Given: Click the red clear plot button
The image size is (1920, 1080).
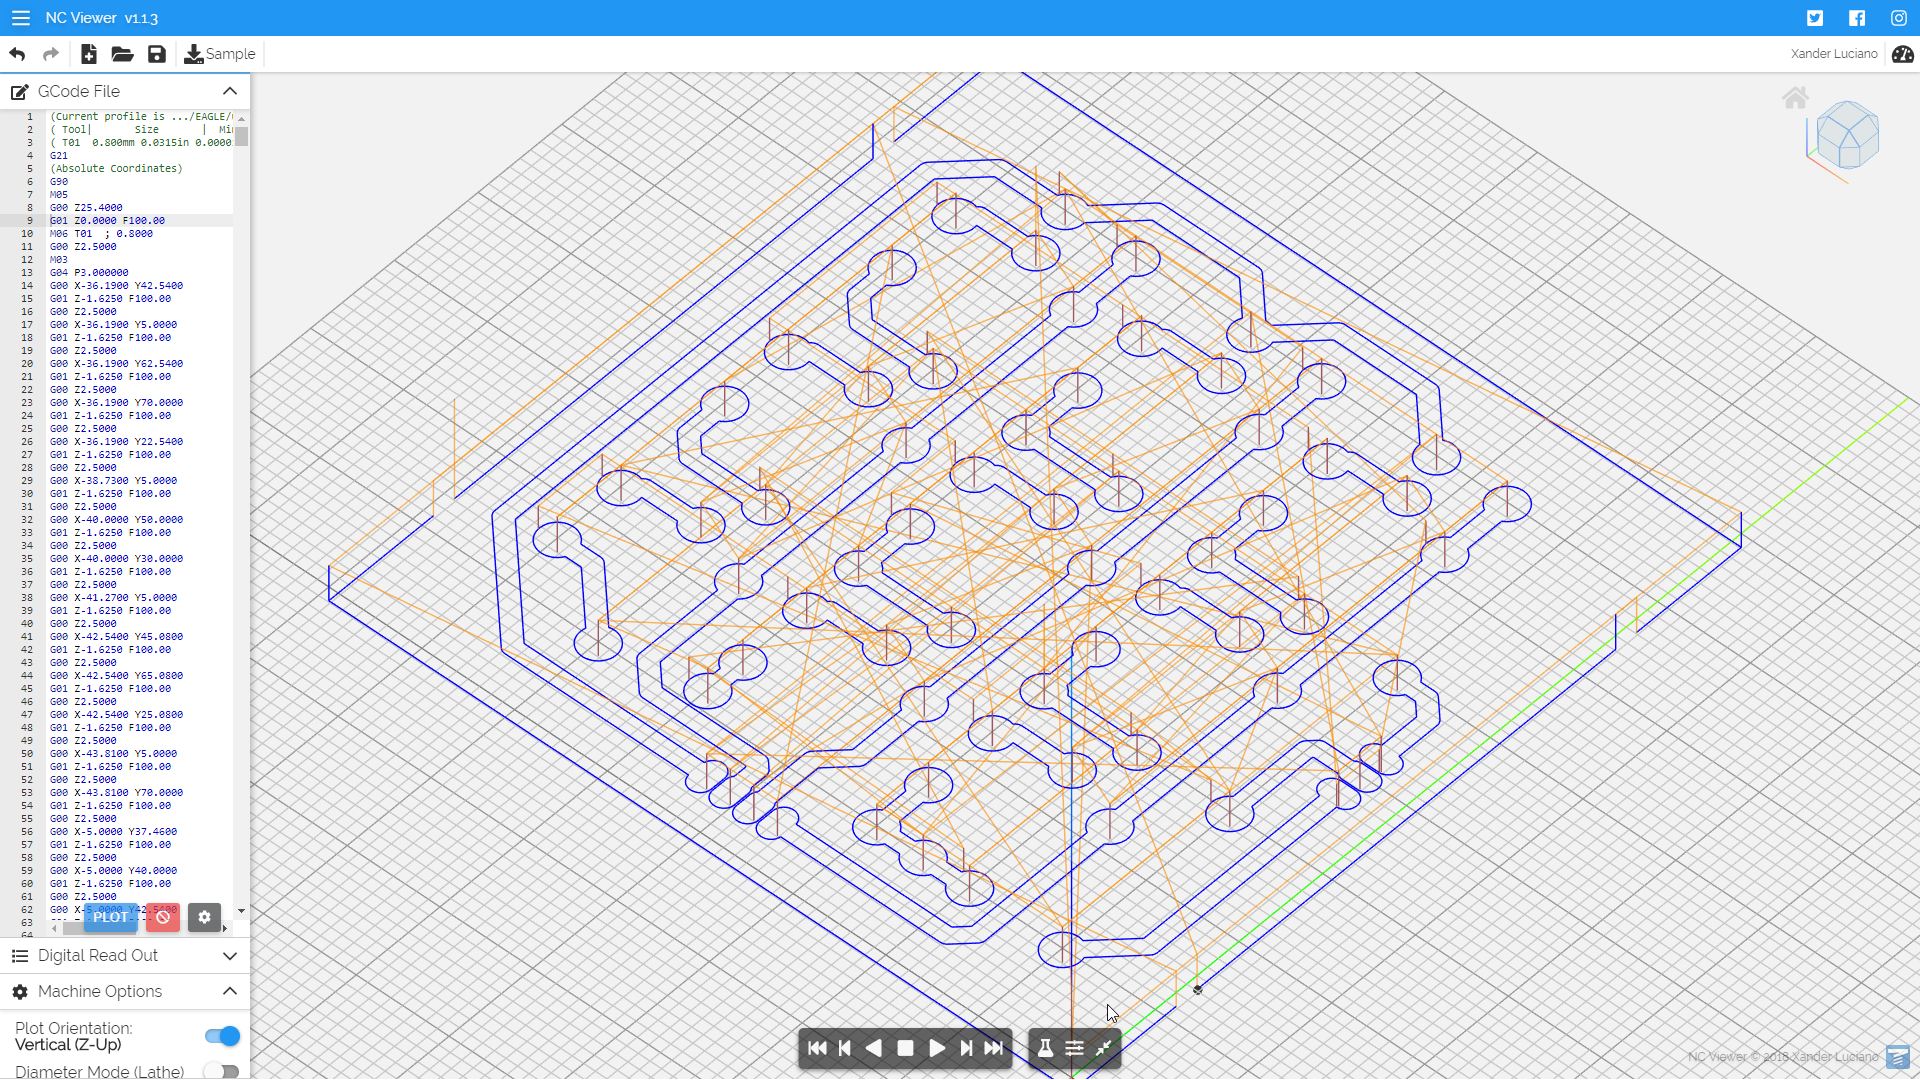Looking at the screenshot, I should (163, 917).
